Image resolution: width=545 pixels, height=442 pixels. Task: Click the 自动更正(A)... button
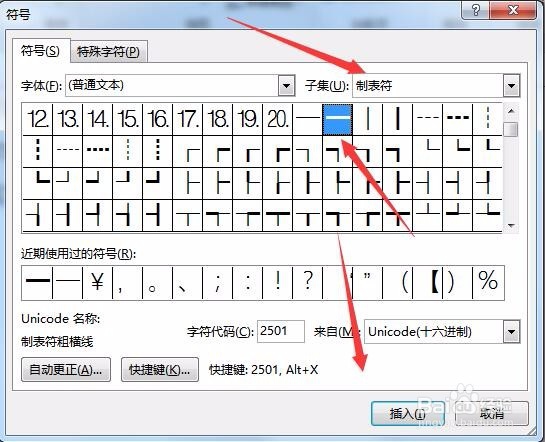pyautogui.click(x=66, y=370)
